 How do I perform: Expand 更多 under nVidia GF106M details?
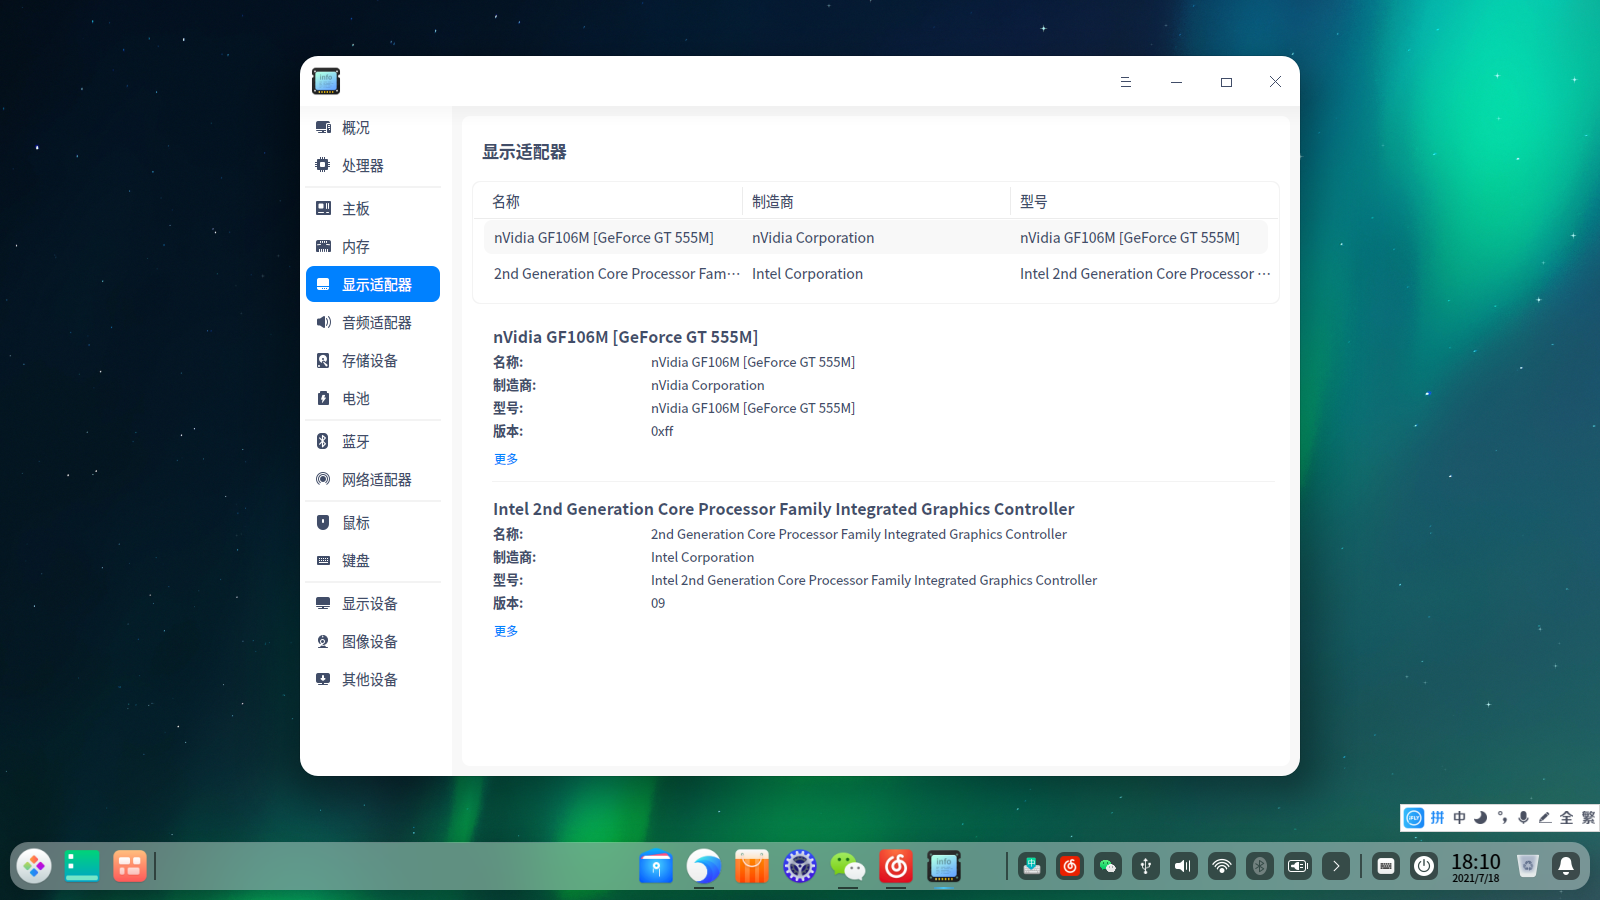click(506, 459)
